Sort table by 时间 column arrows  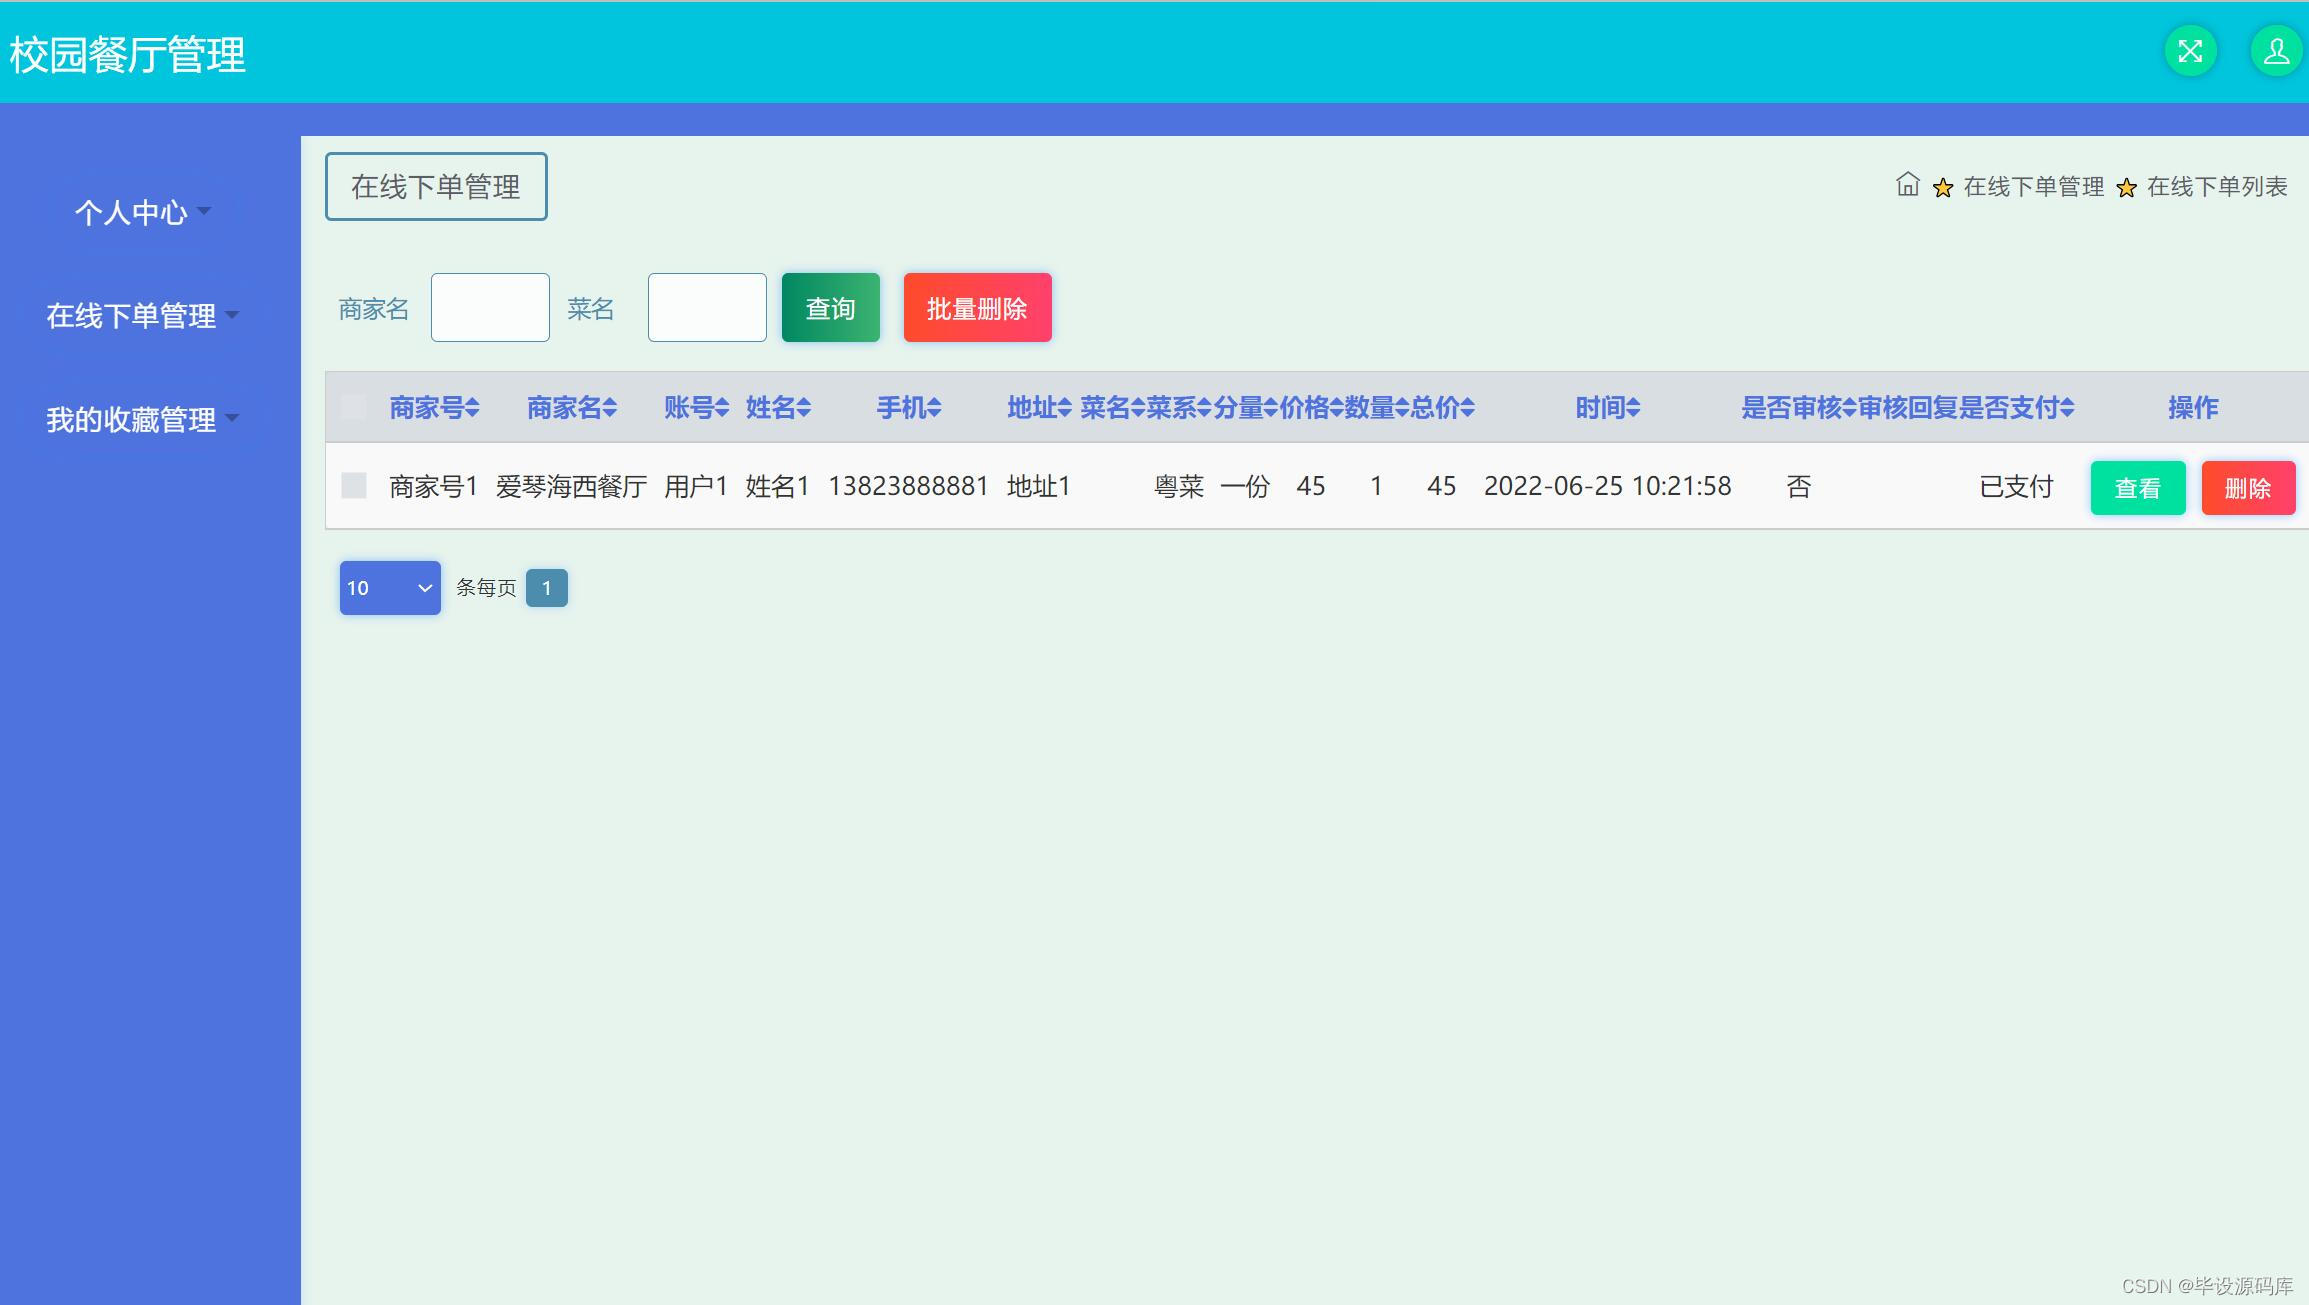tap(1633, 408)
